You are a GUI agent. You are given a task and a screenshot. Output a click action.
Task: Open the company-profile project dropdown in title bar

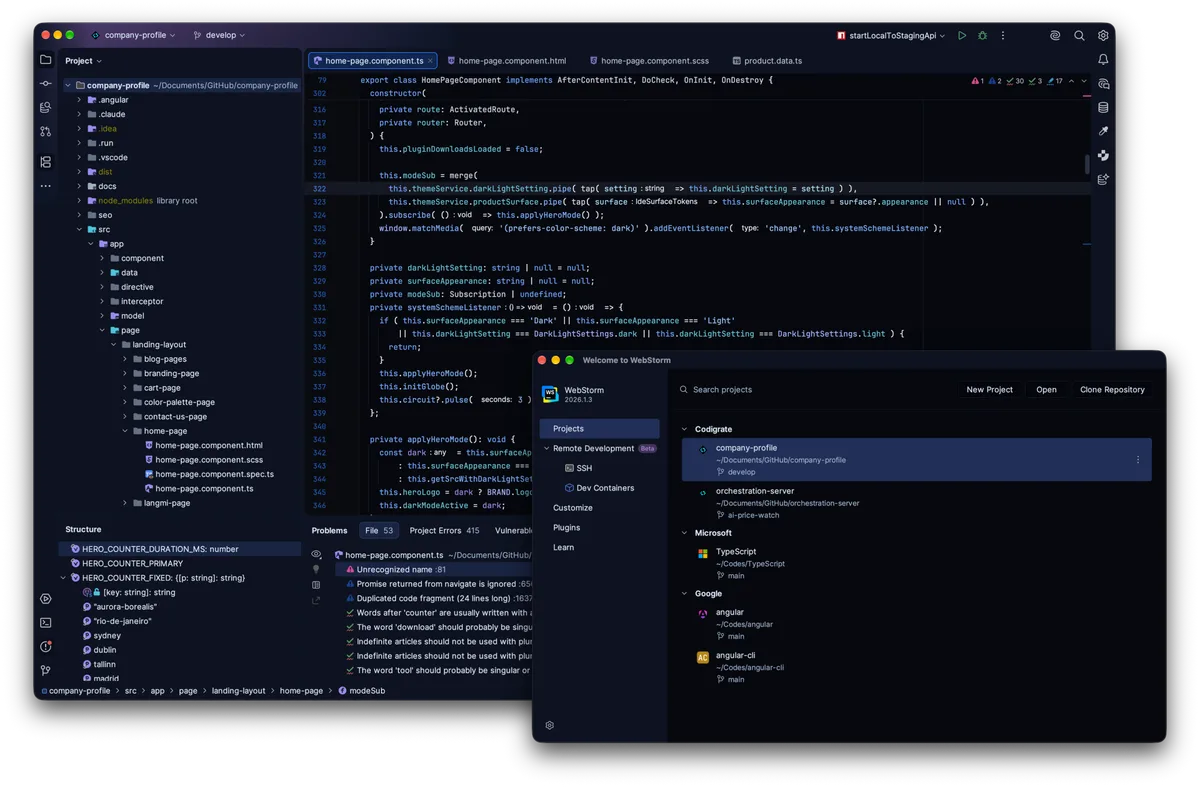133,35
